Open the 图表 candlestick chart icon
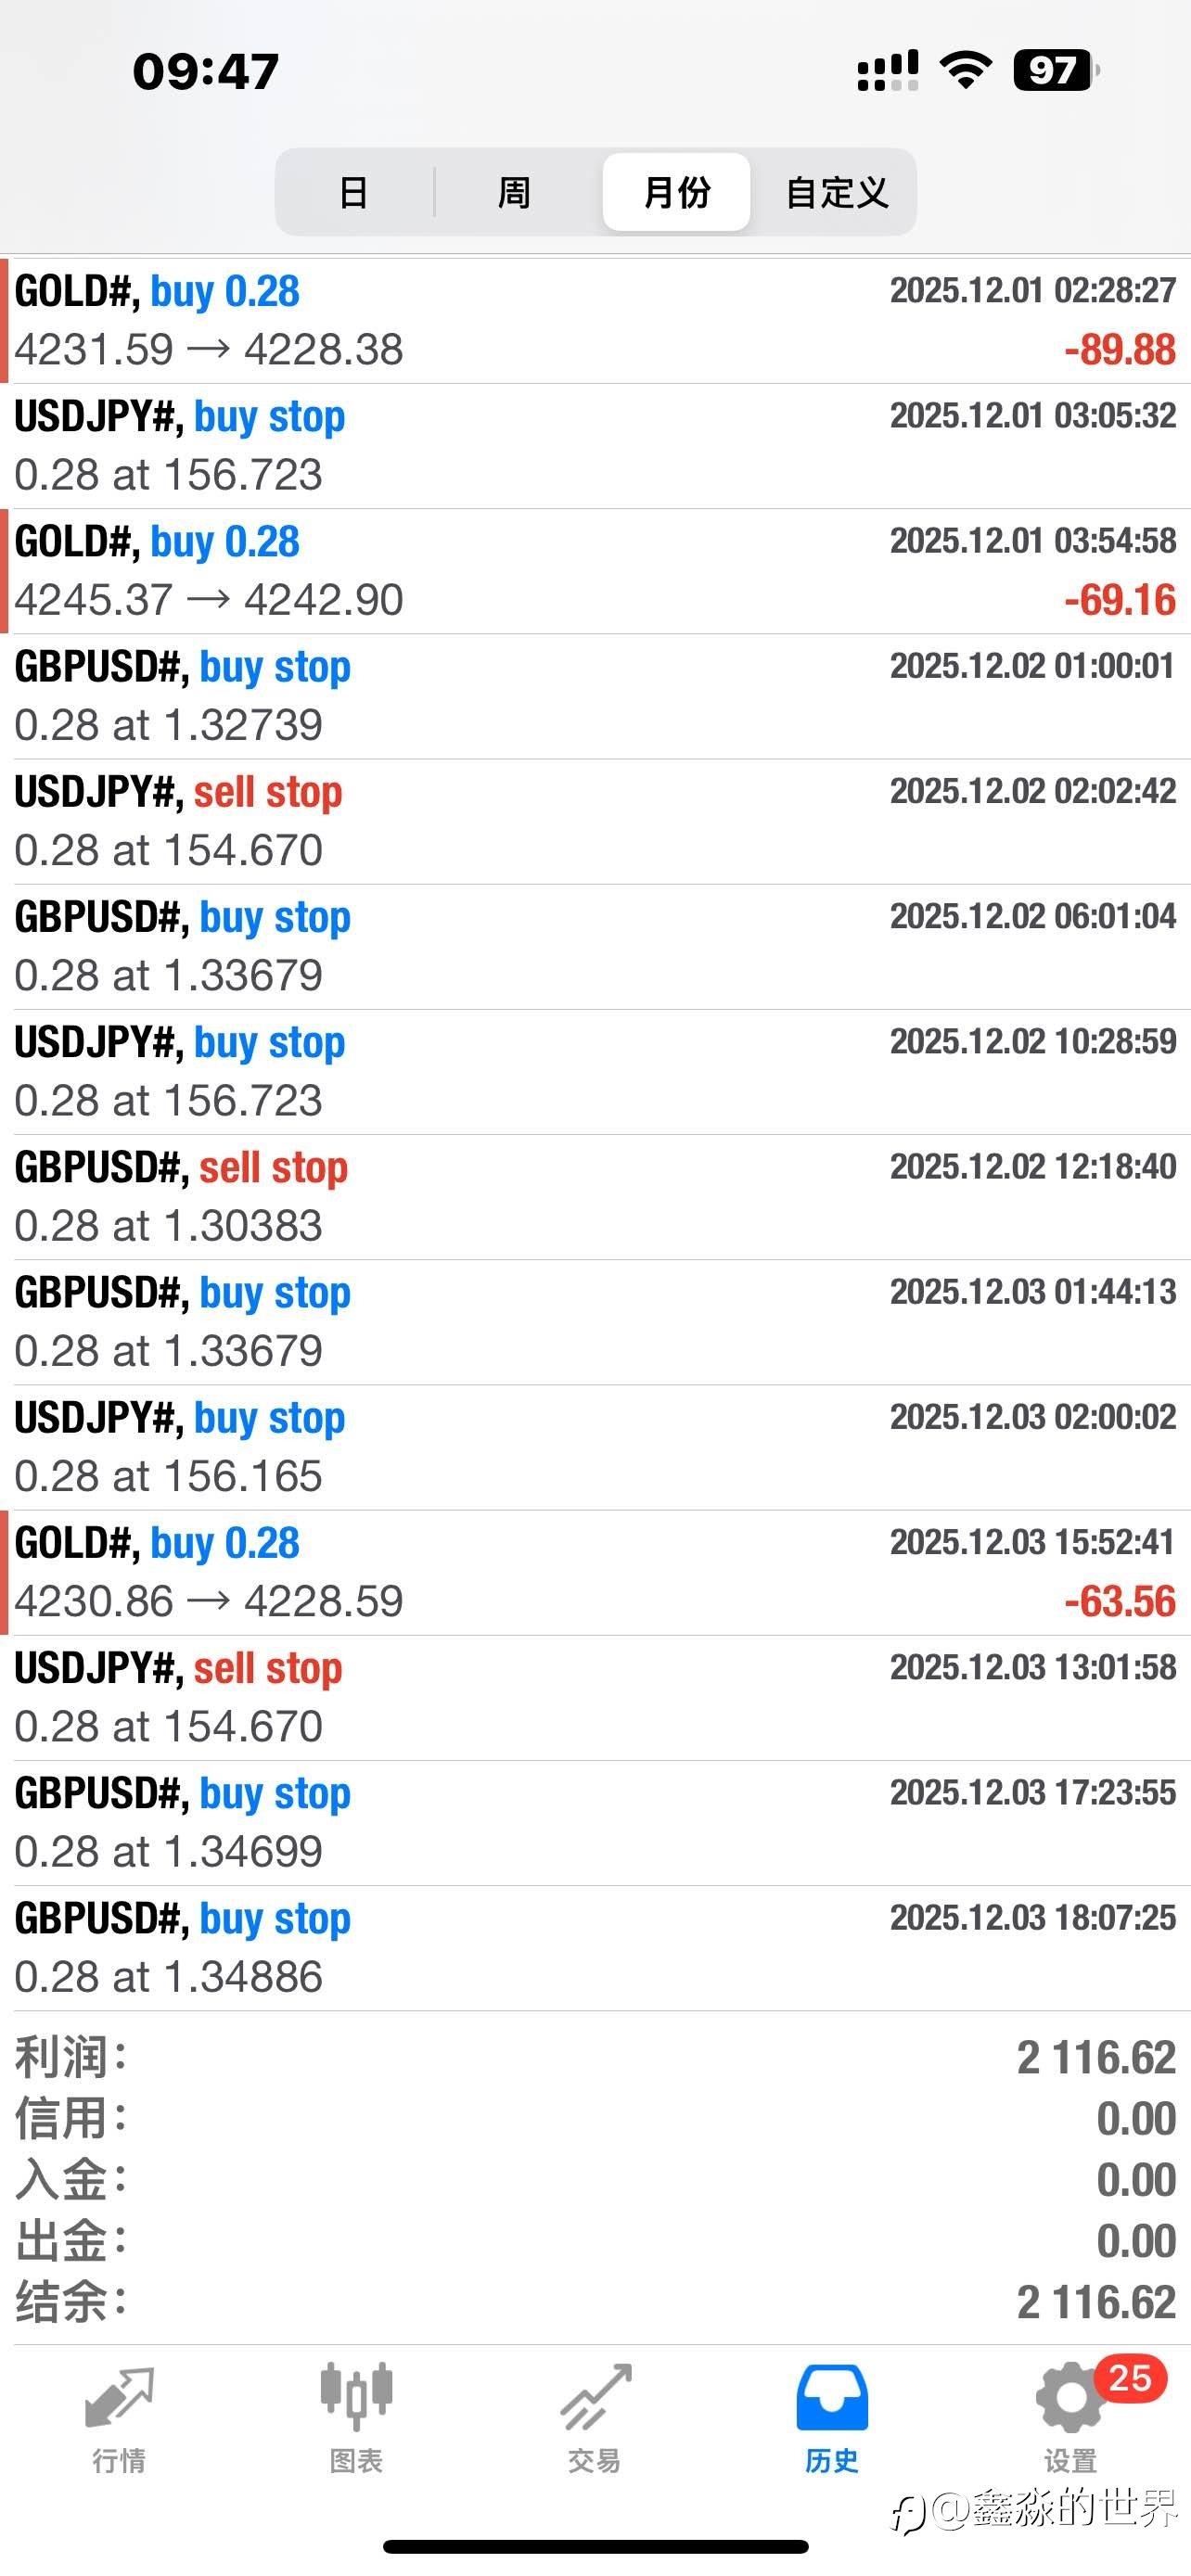Screen dimensions: 1191x2576 click(x=356, y=2398)
